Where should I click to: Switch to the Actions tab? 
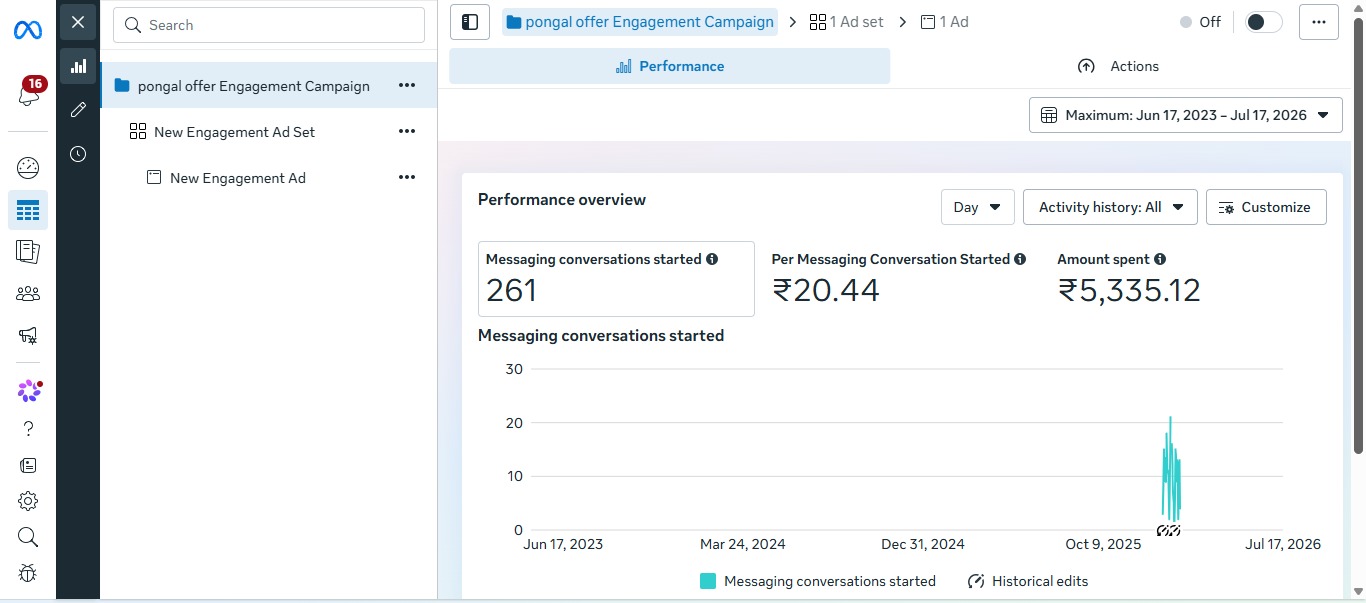[1119, 66]
